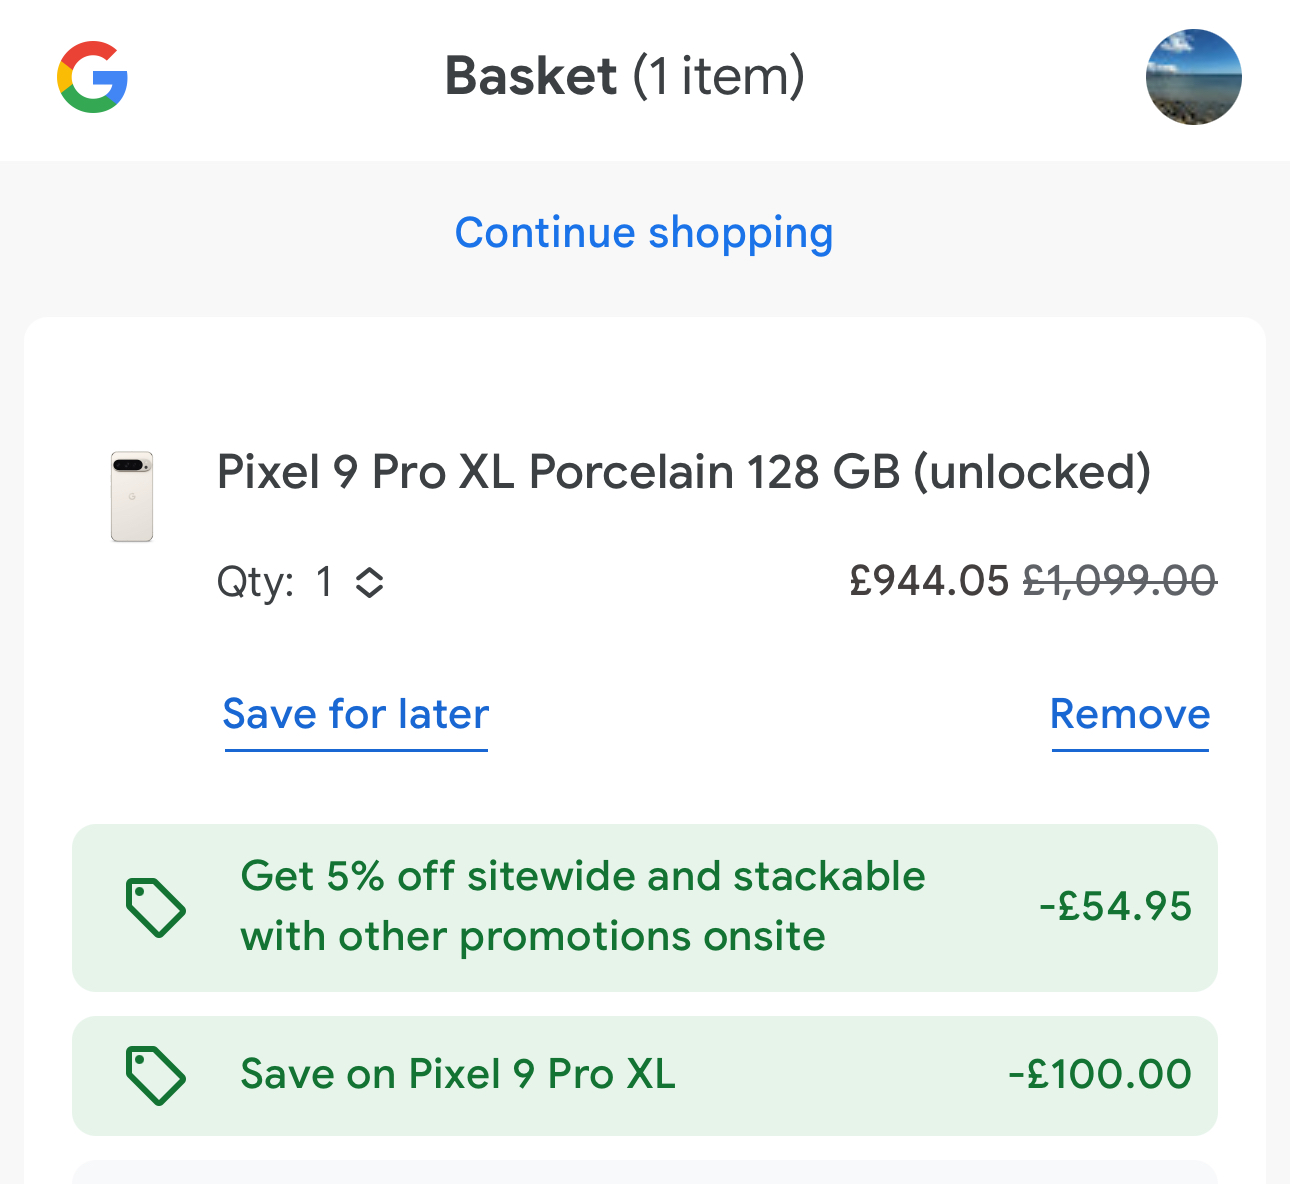
Task: Remove the Pixel 9 Pro XL from basket
Action: [1129, 715]
